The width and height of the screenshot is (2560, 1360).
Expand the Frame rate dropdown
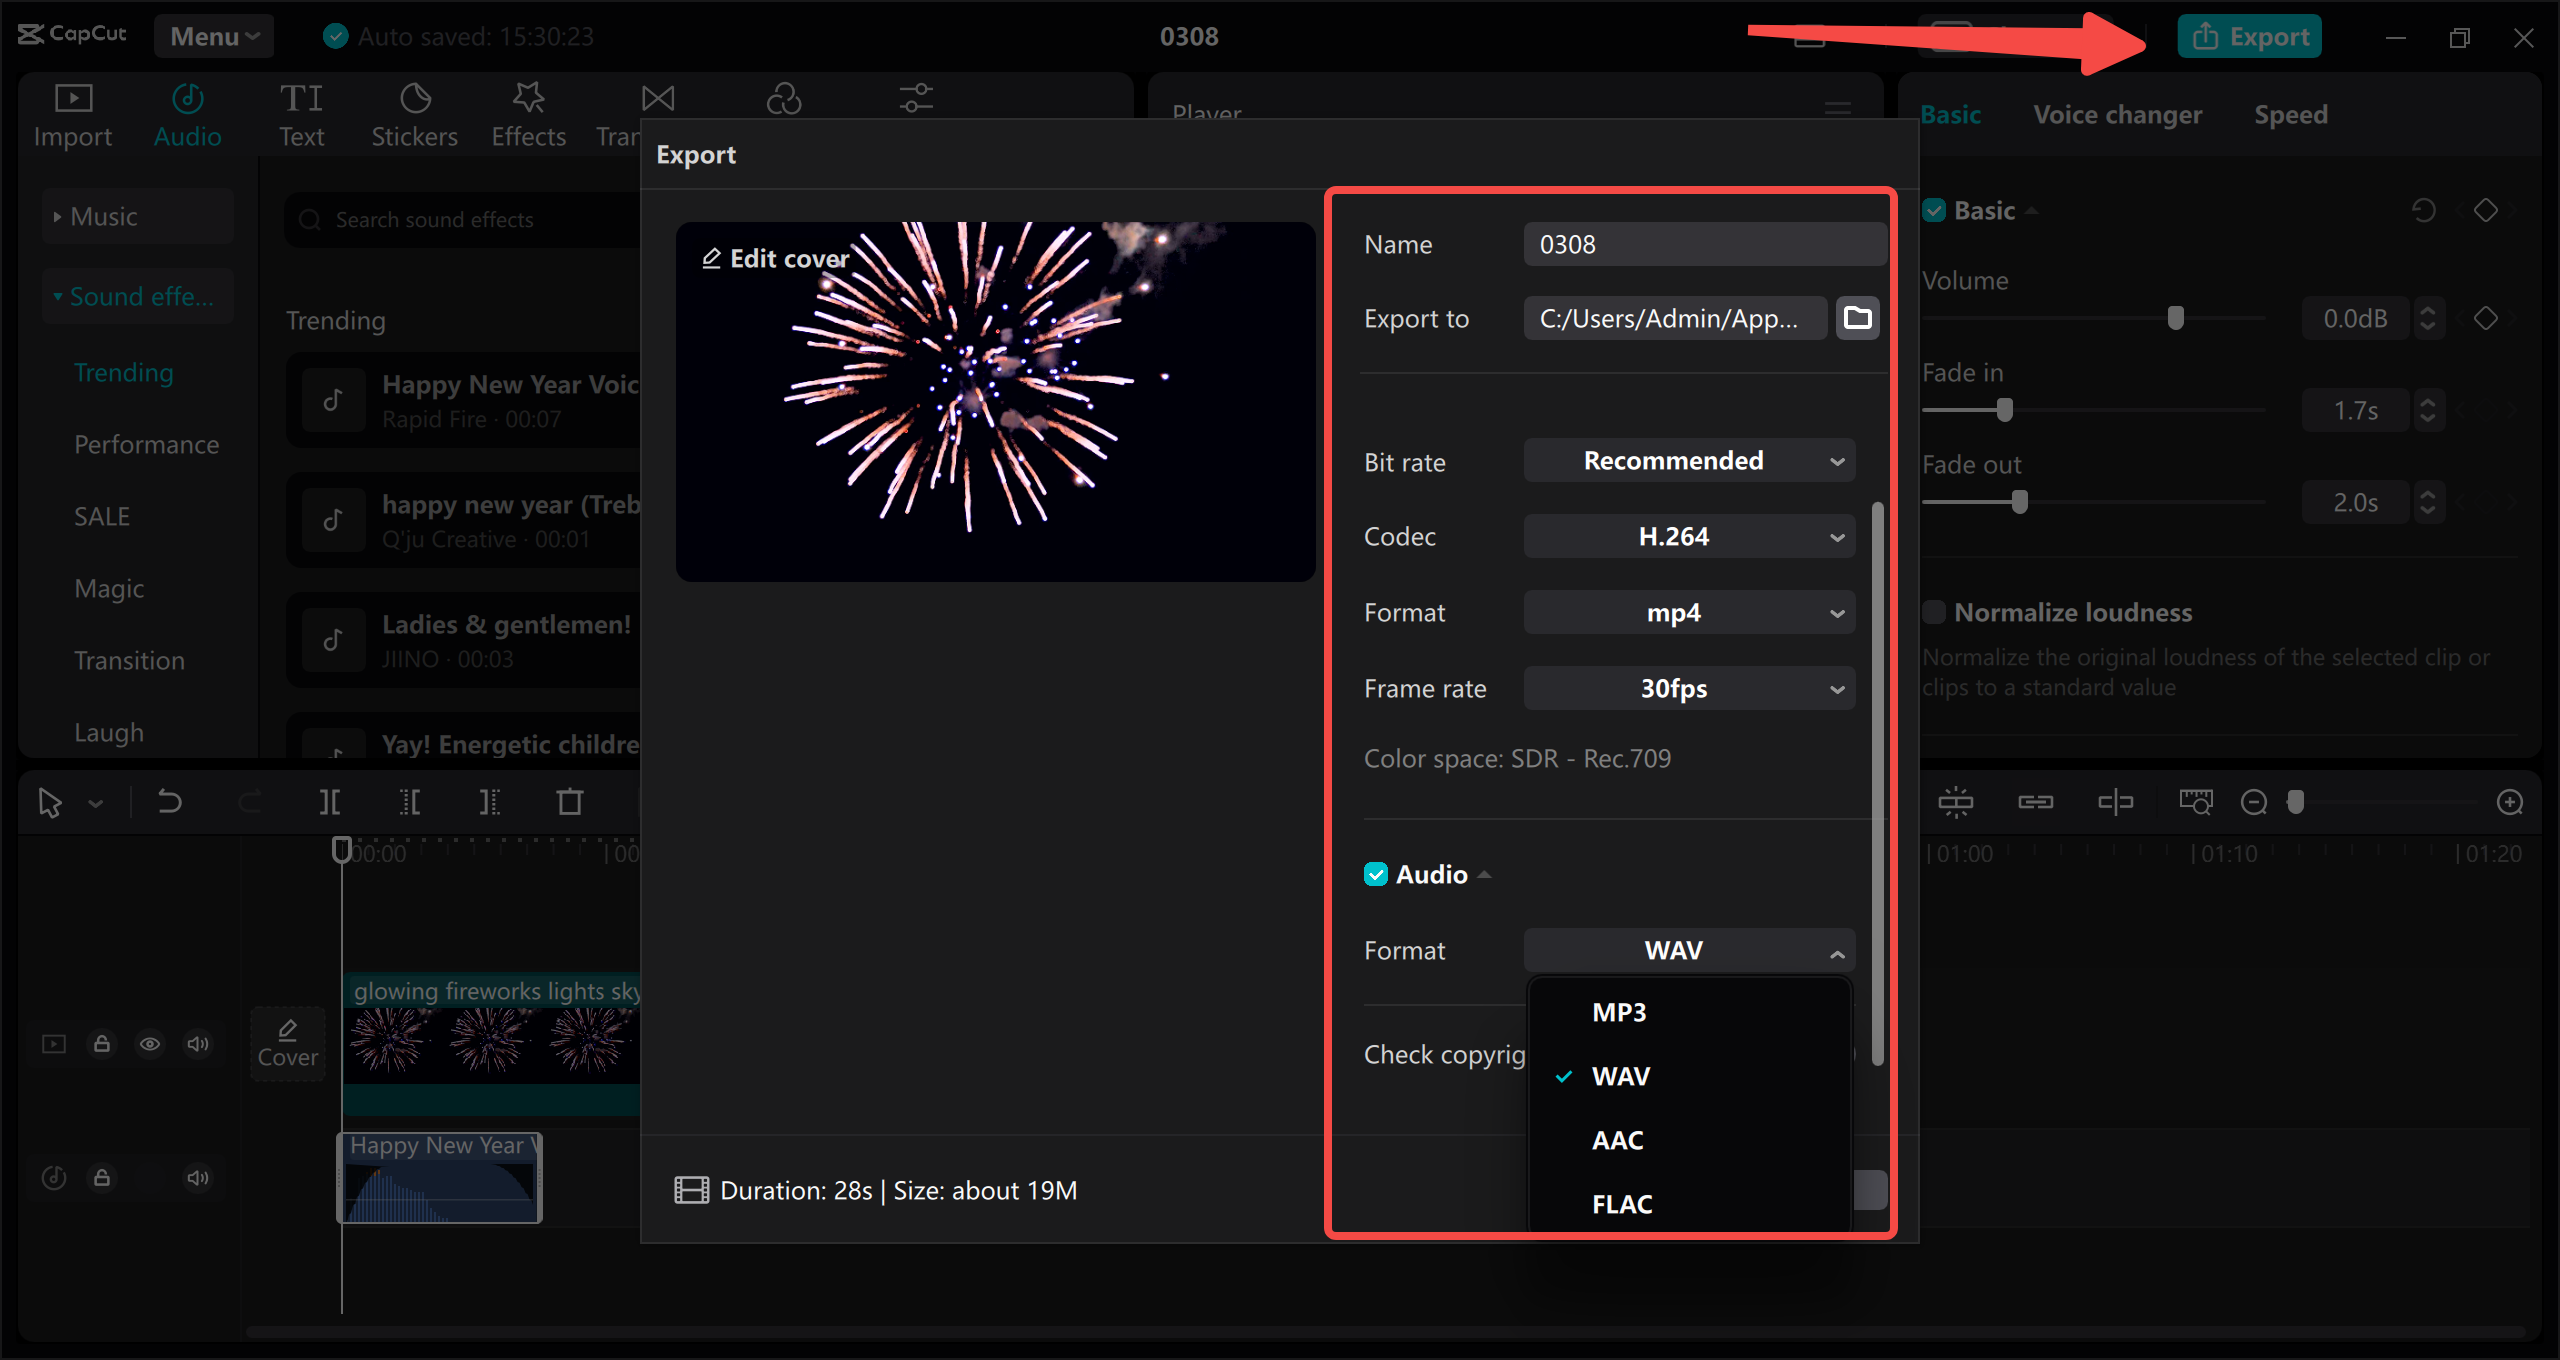pyautogui.click(x=1688, y=688)
